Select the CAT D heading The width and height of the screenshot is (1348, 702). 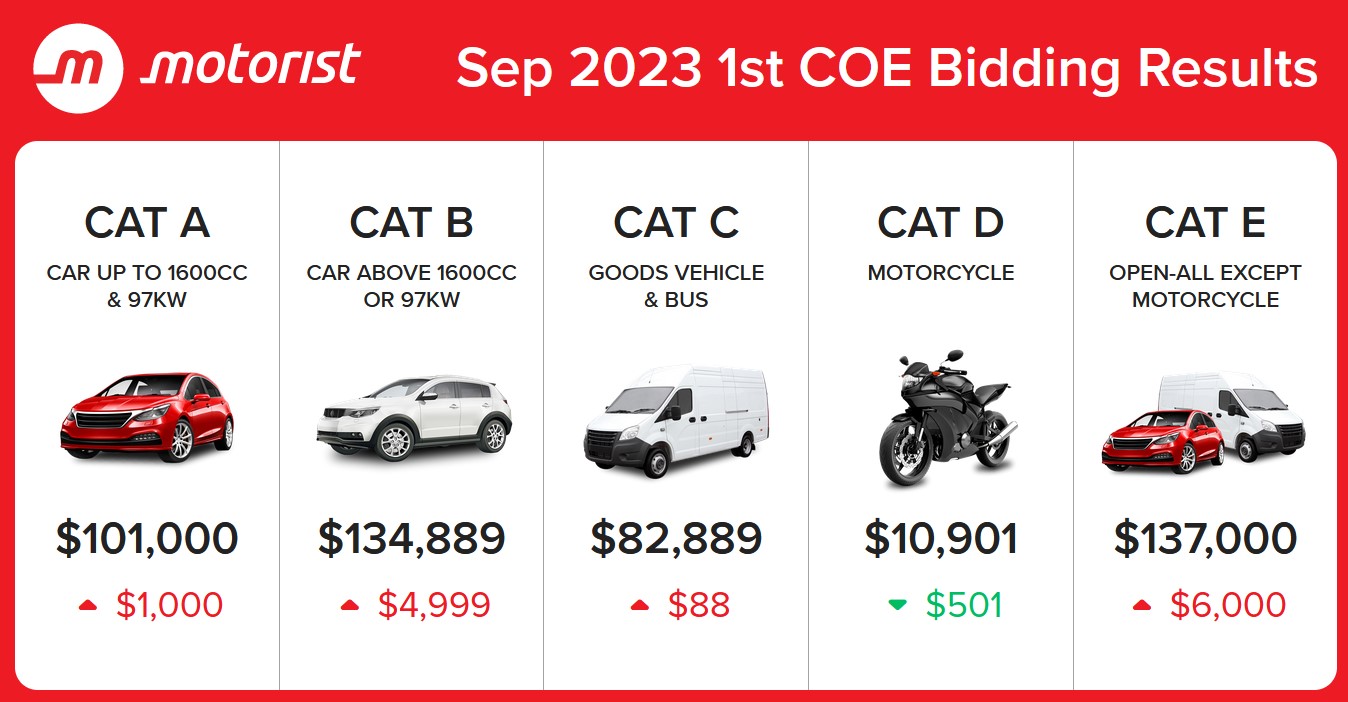tap(941, 222)
